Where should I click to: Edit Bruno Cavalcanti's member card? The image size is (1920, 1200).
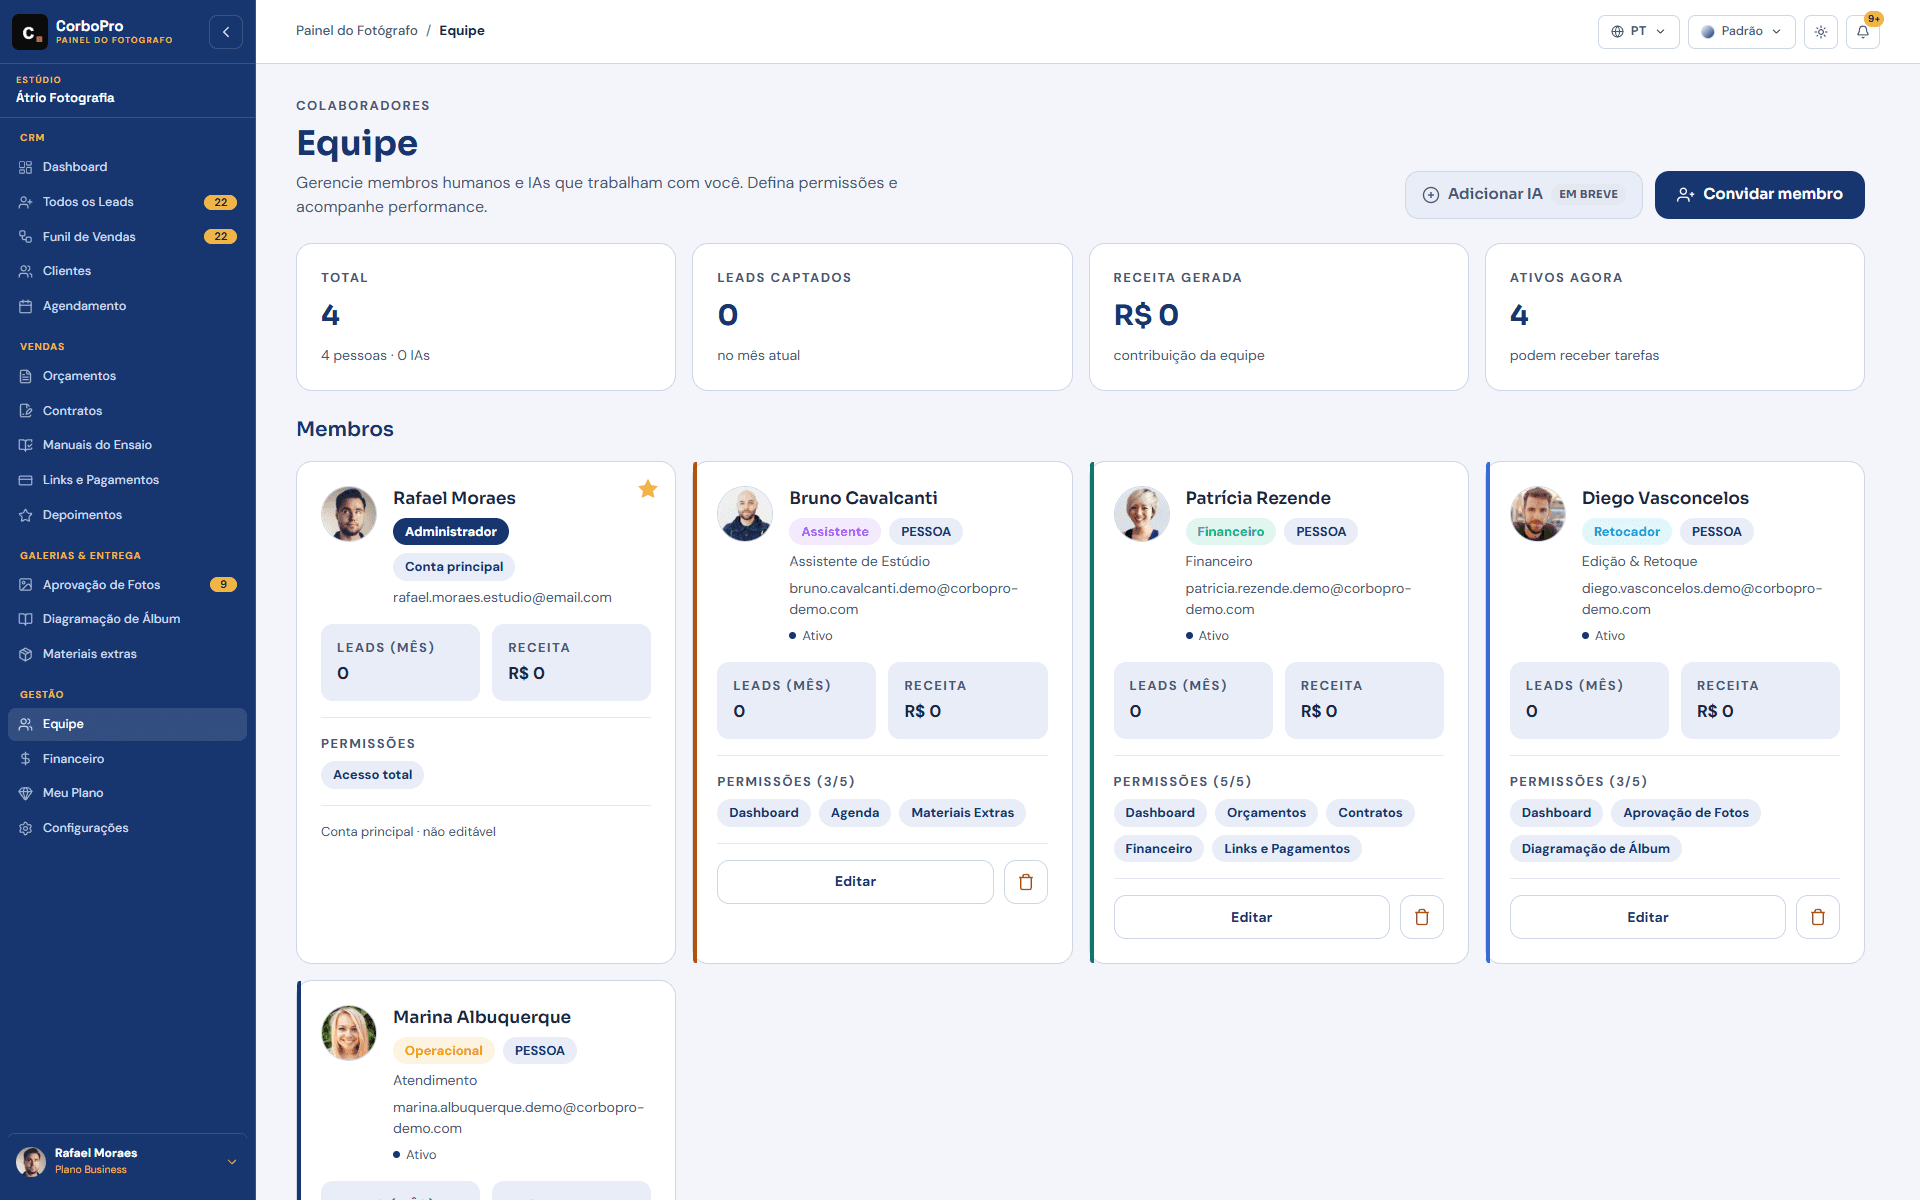855,882
